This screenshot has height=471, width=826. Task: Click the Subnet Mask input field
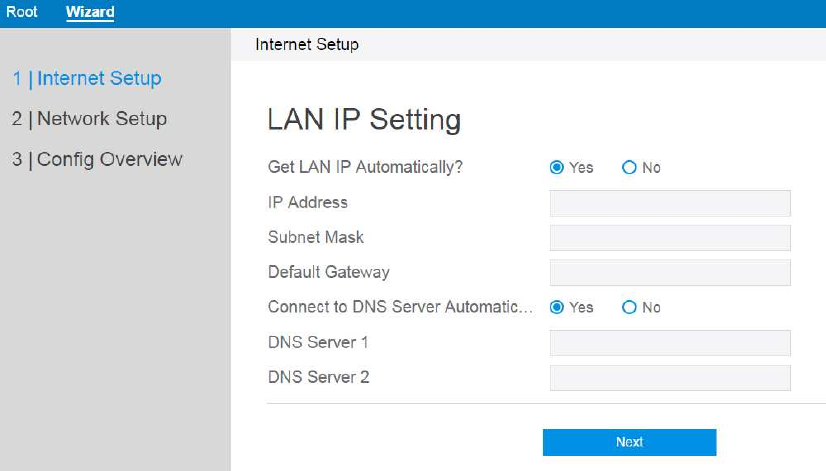tap(670, 238)
